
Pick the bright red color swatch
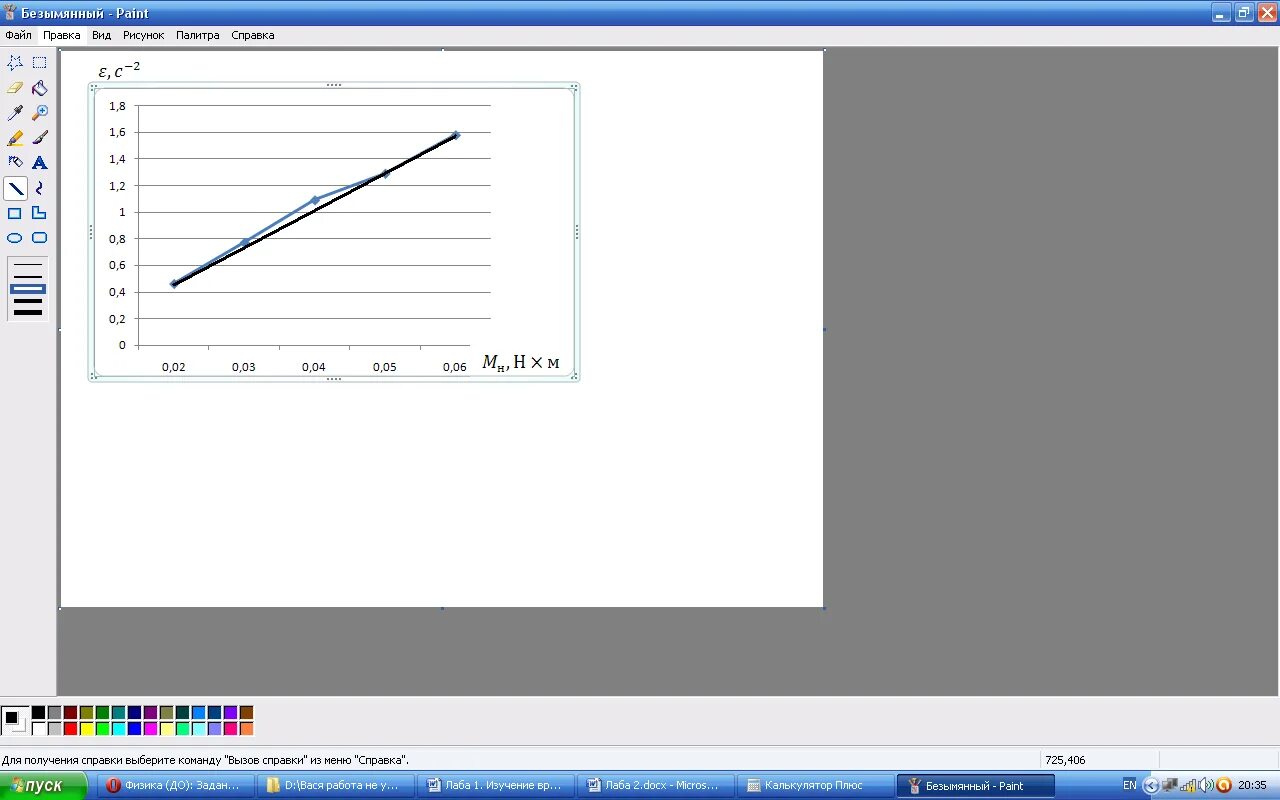(70, 729)
